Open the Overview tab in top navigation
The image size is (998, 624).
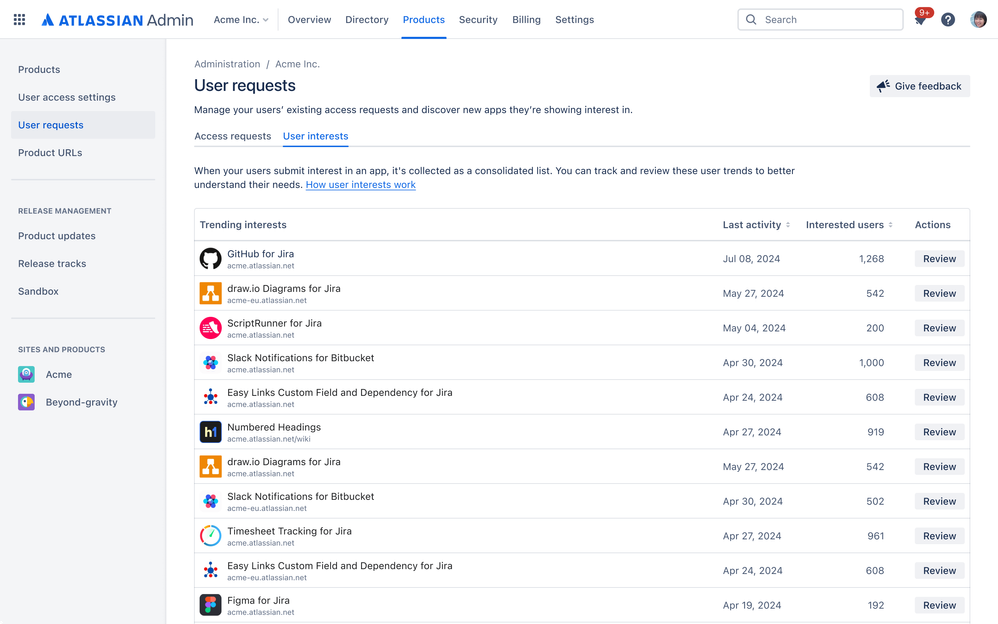309,20
